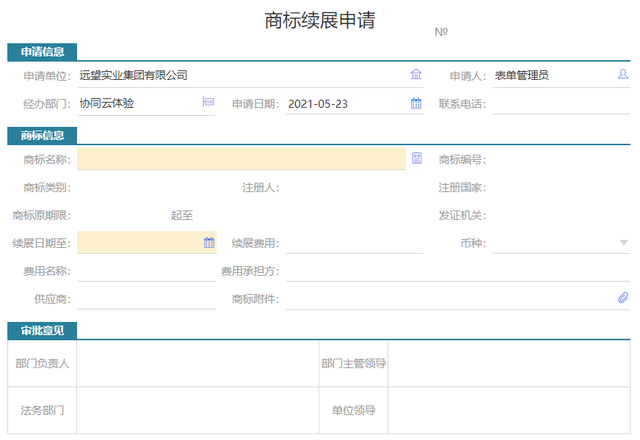Viewport: 640px width, 440px height.
Task: Click the 部门负责人 approval opinion cell
Action: click(197, 363)
